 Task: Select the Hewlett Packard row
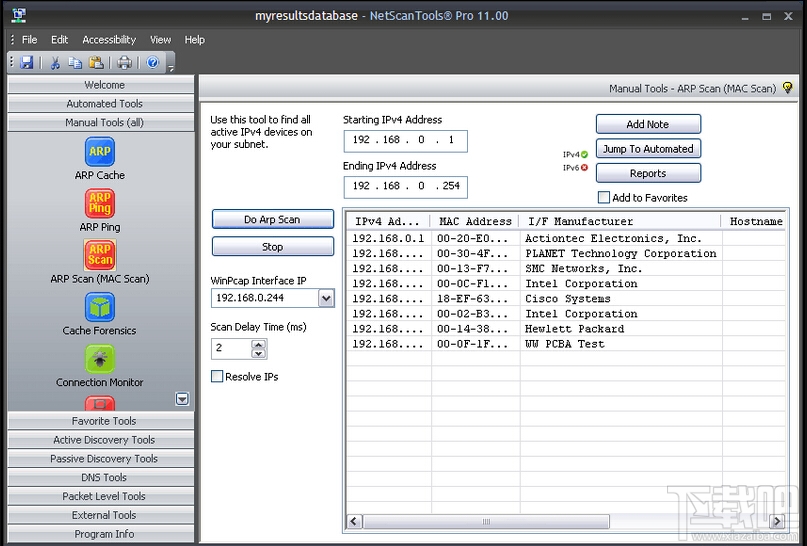coord(566,328)
